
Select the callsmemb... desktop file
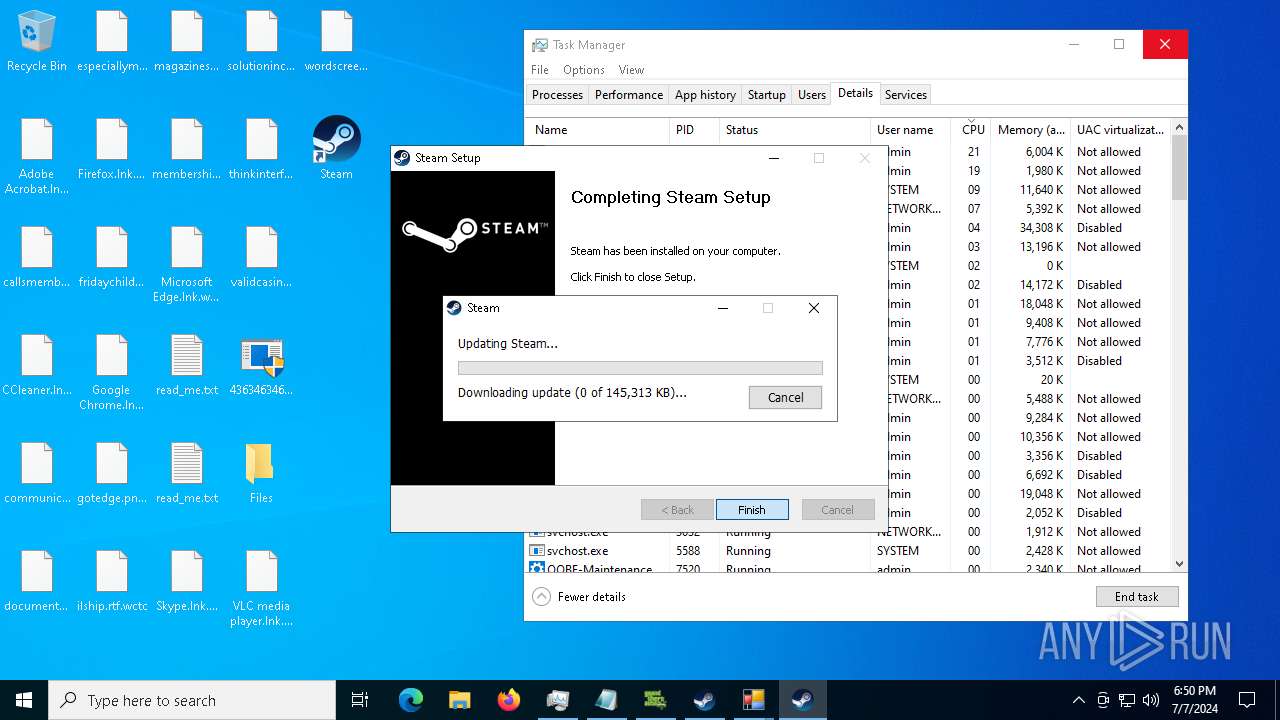[x=37, y=257]
